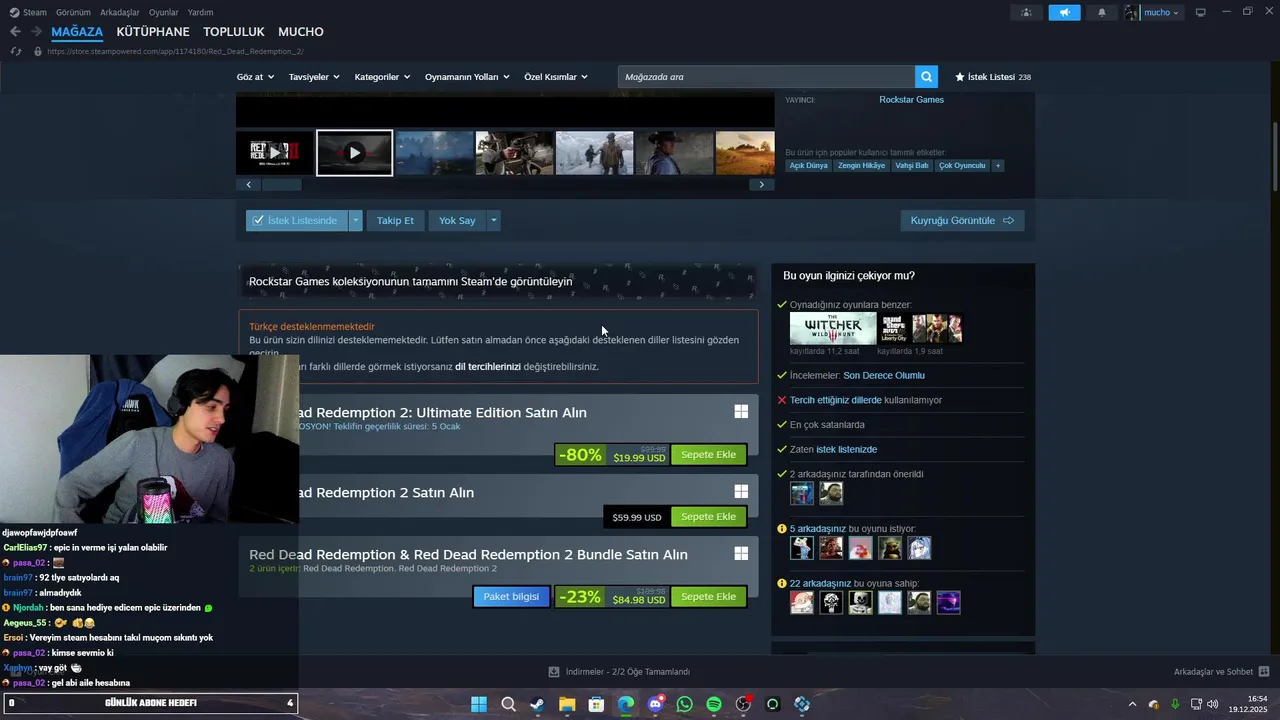1280x720 pixels.
Task: Click Kuyruğu Görüntüle button
Action: click(x=962, y=220)
